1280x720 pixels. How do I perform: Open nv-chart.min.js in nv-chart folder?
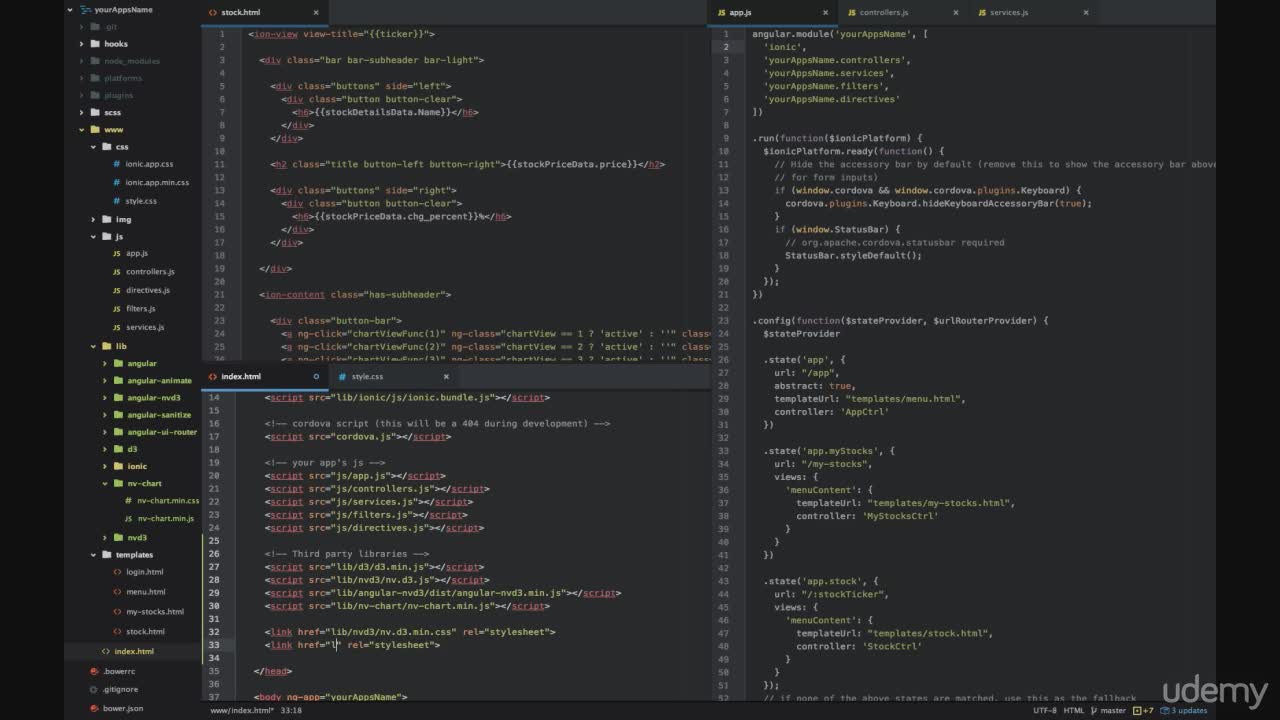click(x=166, y=519)
